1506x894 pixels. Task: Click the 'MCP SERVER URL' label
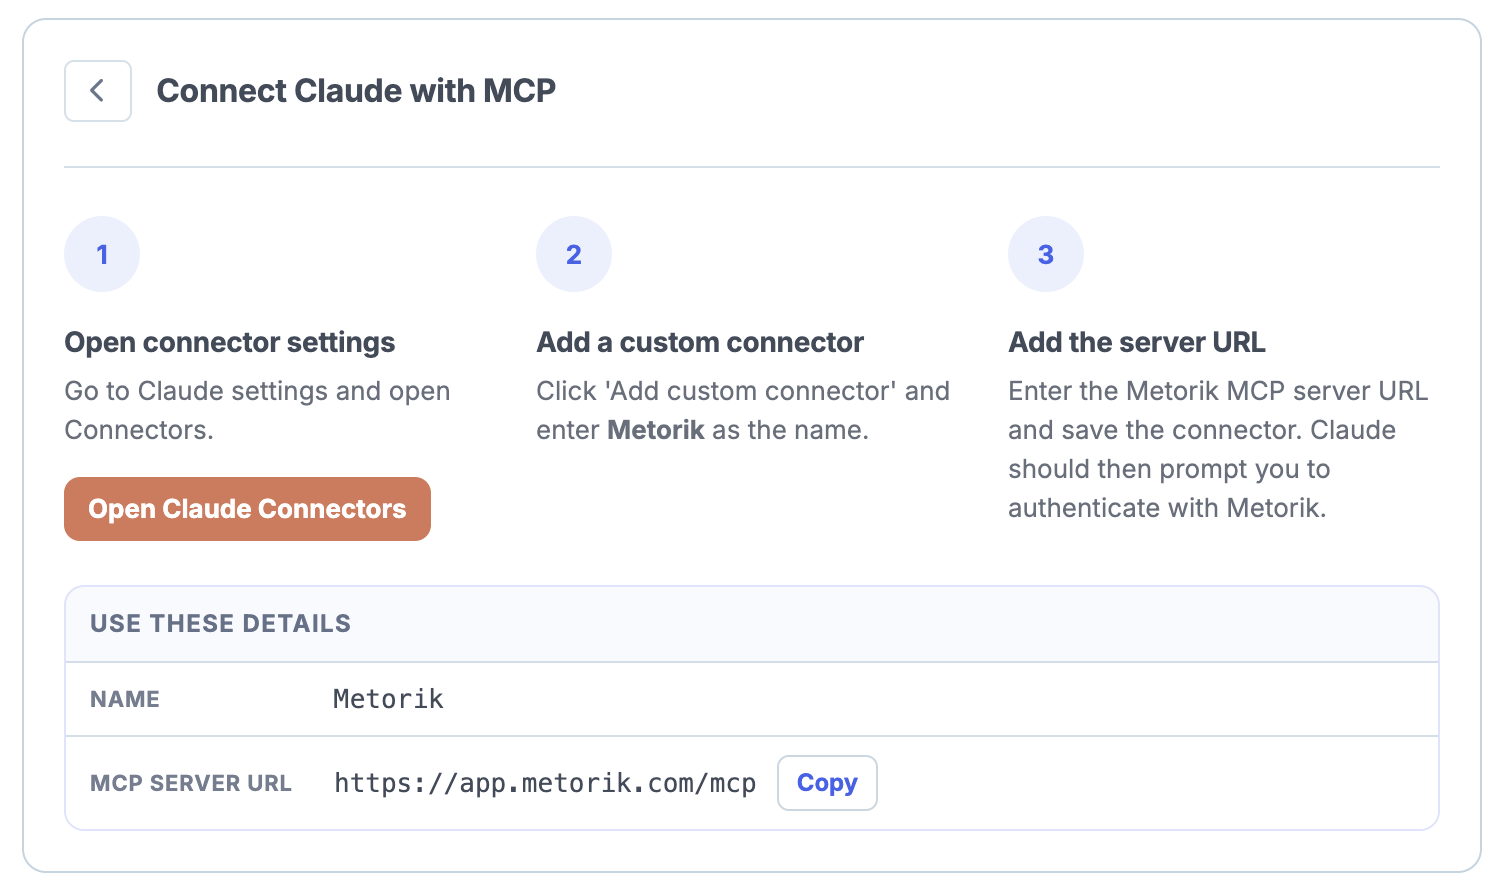pyautogui.click(x=191, y=783)
